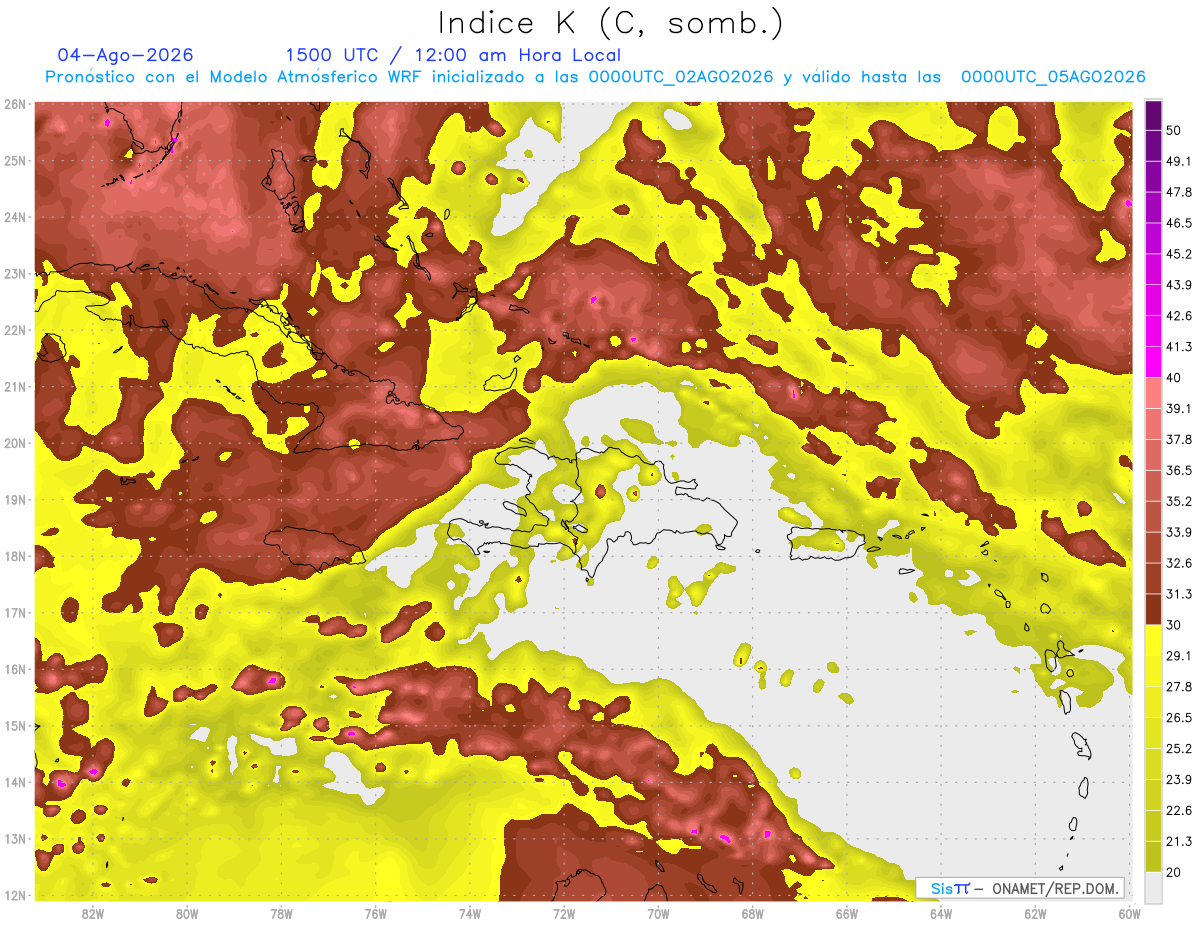Screen dimensions: 1200x927
Task: Click the color scale value "23.9"
Action: (x=1180, y=780)
